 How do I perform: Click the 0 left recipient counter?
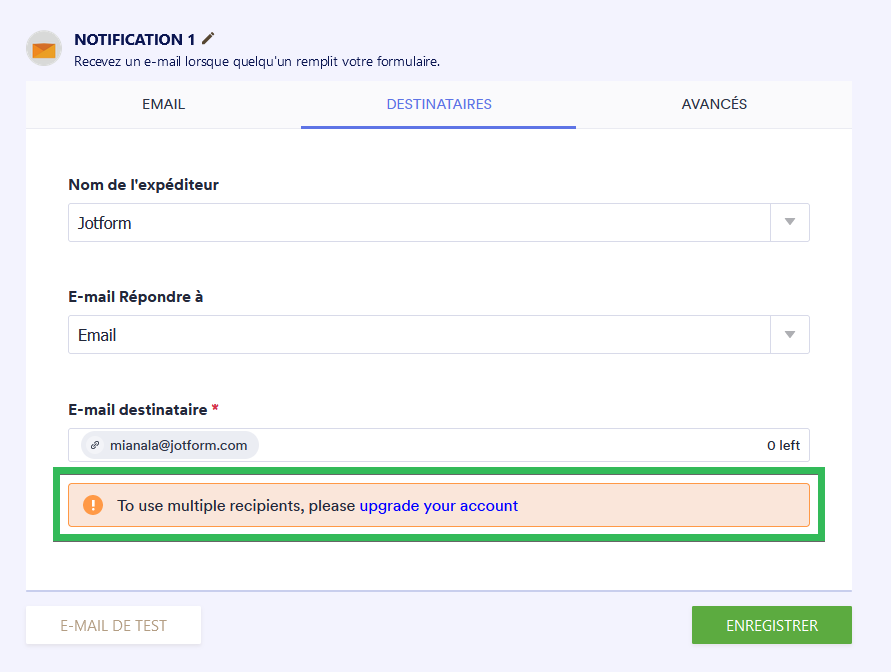[783, 446]
